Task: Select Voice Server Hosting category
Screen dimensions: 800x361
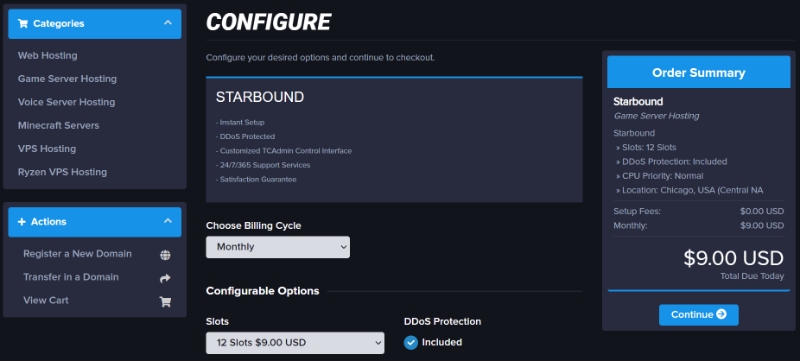Action: tap(66, 102)
